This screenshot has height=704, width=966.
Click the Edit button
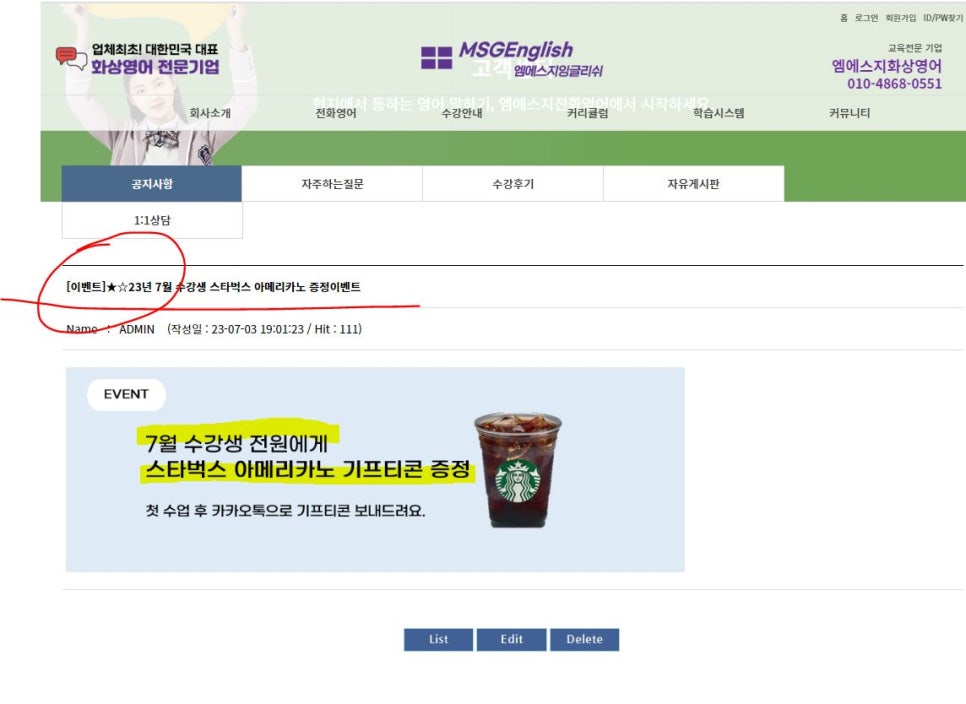(x=511, y=639)
